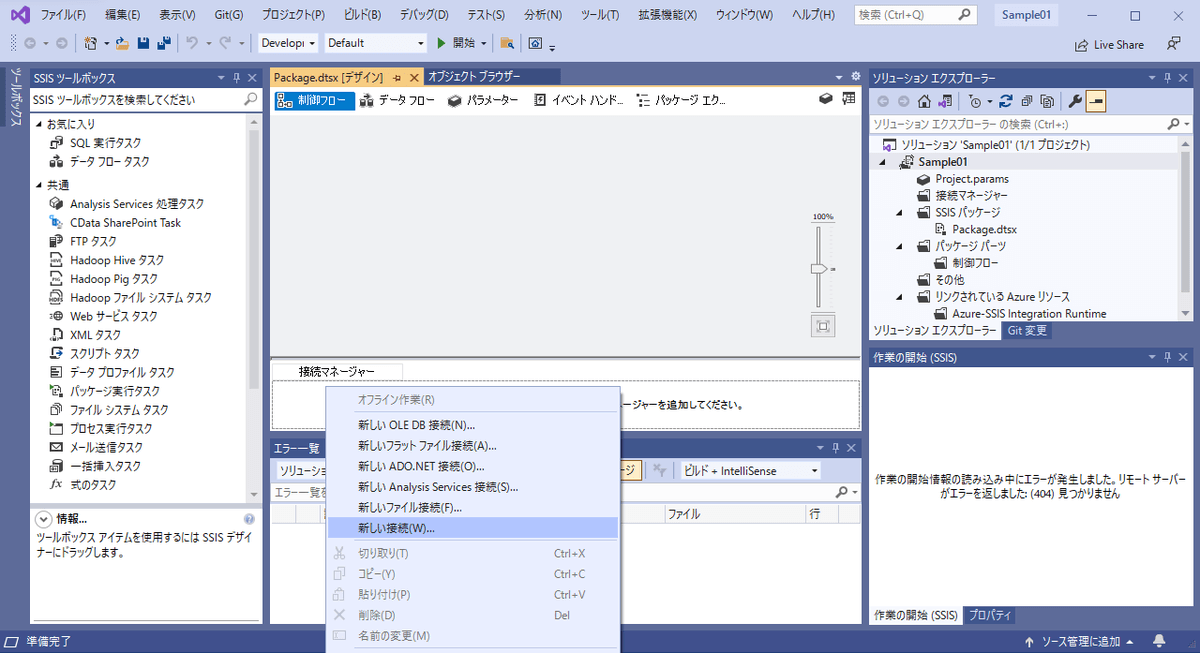
Task: Click the feedback icon next to Live Share
Action: pyautogui.click(x=1173, y=44)
